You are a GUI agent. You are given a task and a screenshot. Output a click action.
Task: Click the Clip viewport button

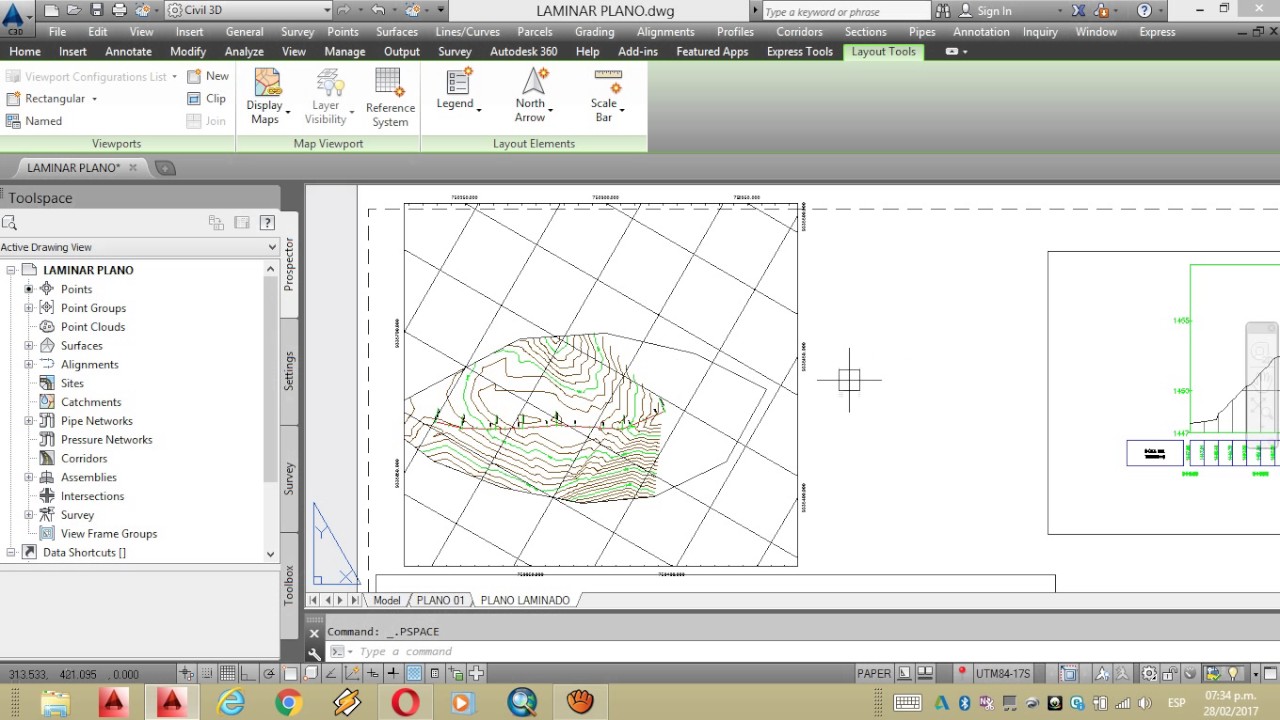coord(207,98)
